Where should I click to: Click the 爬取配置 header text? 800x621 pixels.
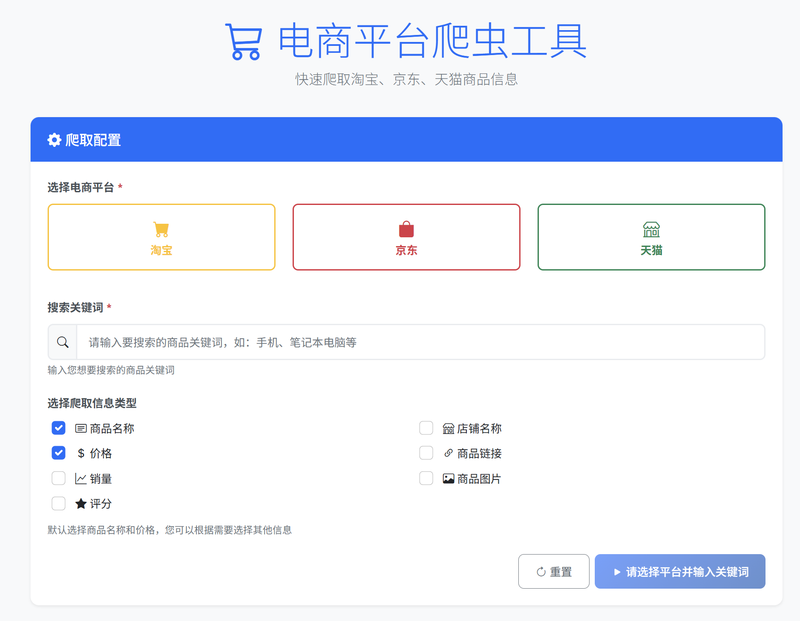click(x=93, y=140)
